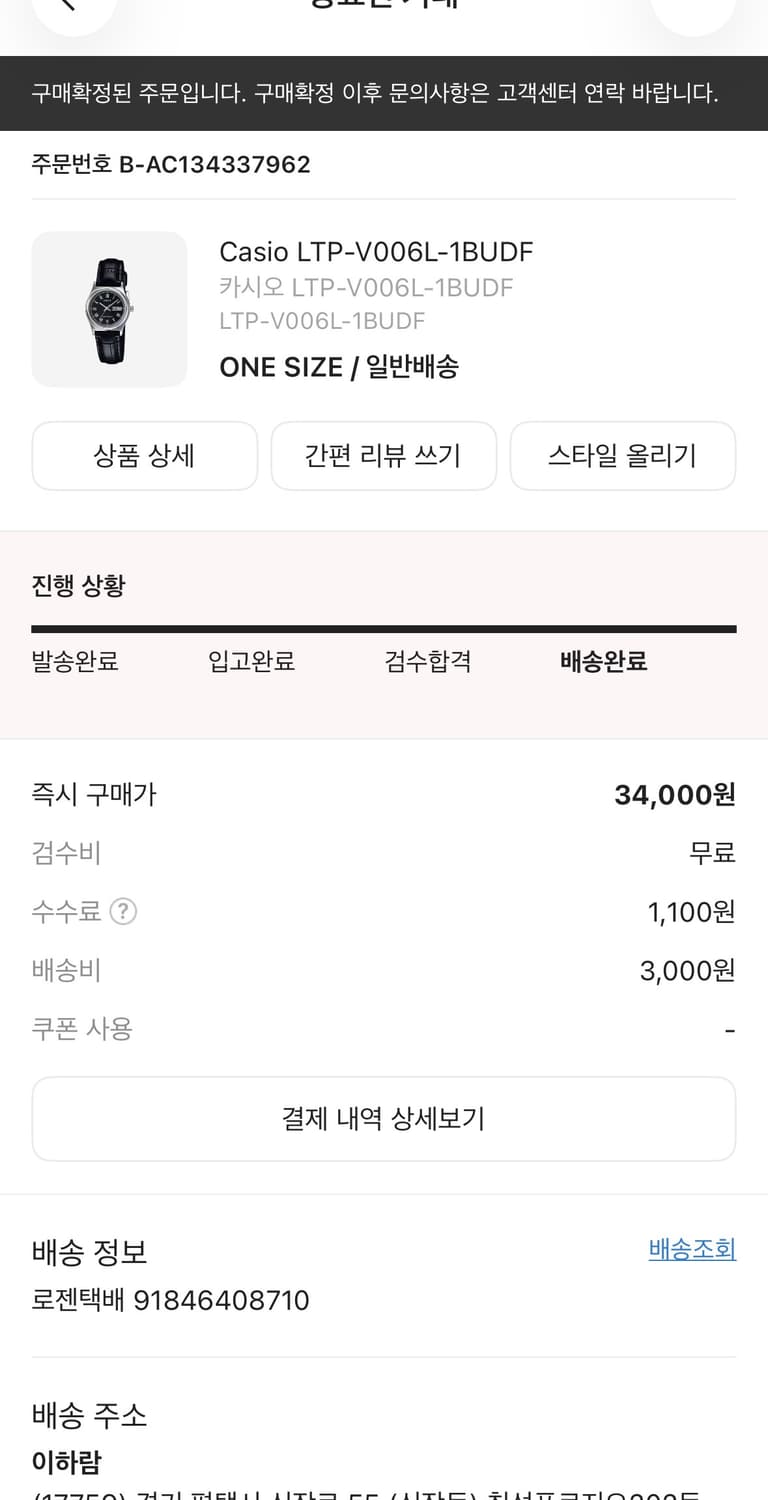Select the 입고완료 progress step
Image resolution: width=768 pixels, height=1500 pixels.
pyautogui.click(x=251, y=661)
